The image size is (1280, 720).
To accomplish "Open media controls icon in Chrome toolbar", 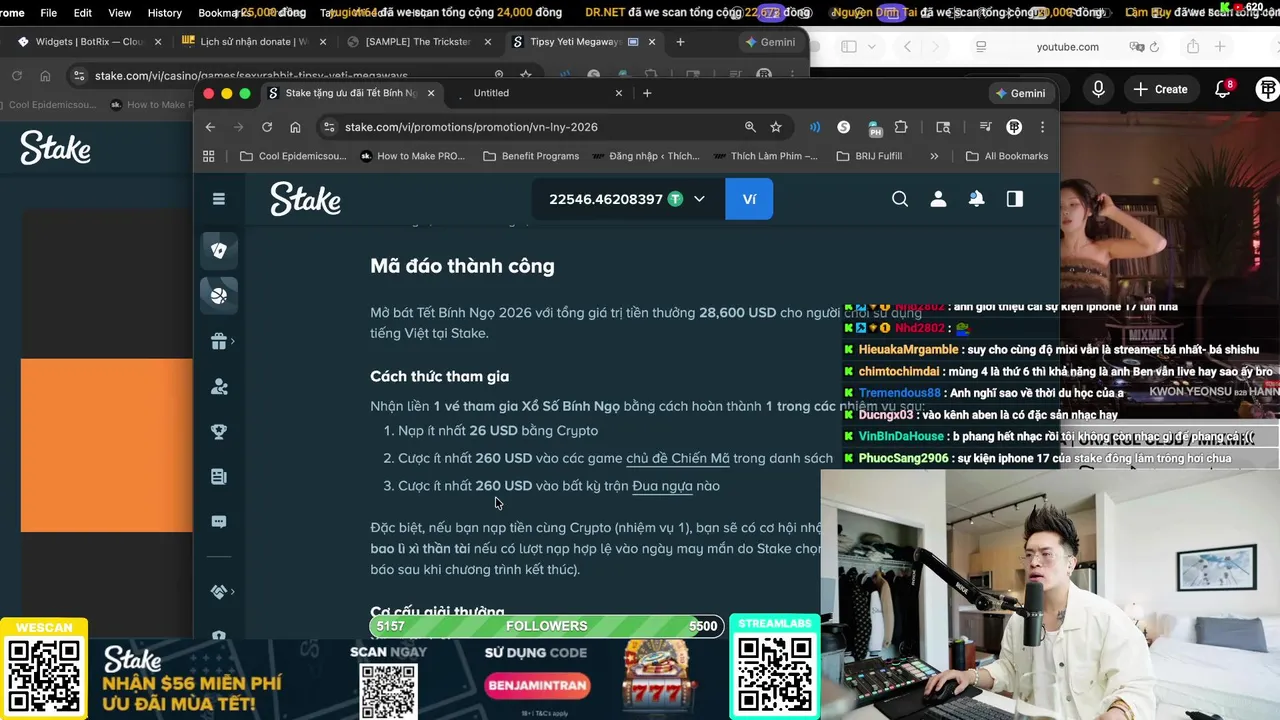I will click(x=986, y=127).
